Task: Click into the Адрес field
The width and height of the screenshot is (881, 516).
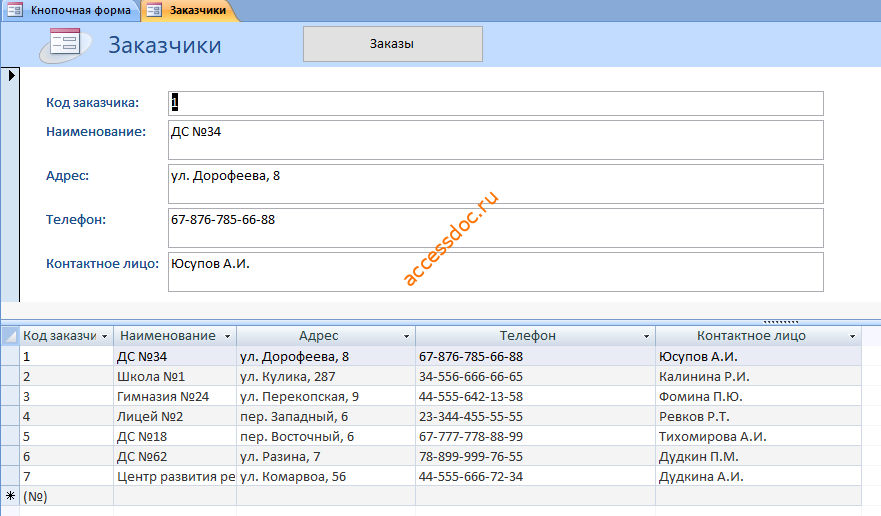Action: (496, 184)
